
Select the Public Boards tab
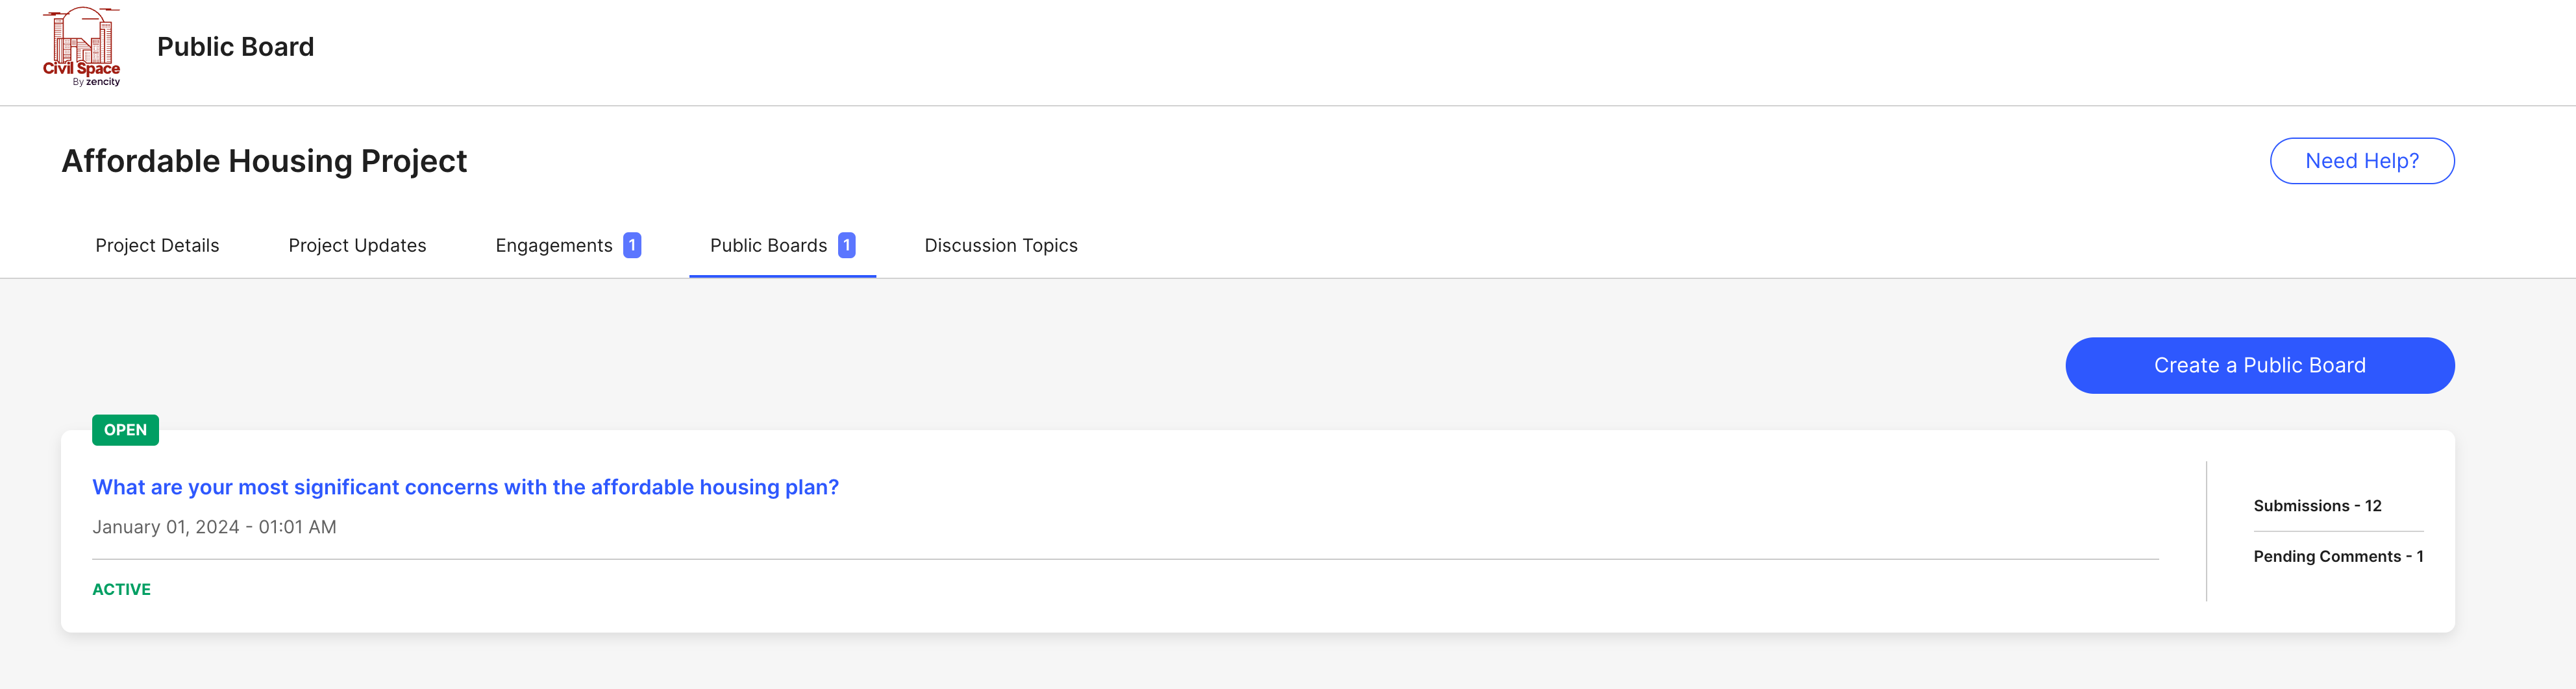pyautogui.click(x=768, y=245)
